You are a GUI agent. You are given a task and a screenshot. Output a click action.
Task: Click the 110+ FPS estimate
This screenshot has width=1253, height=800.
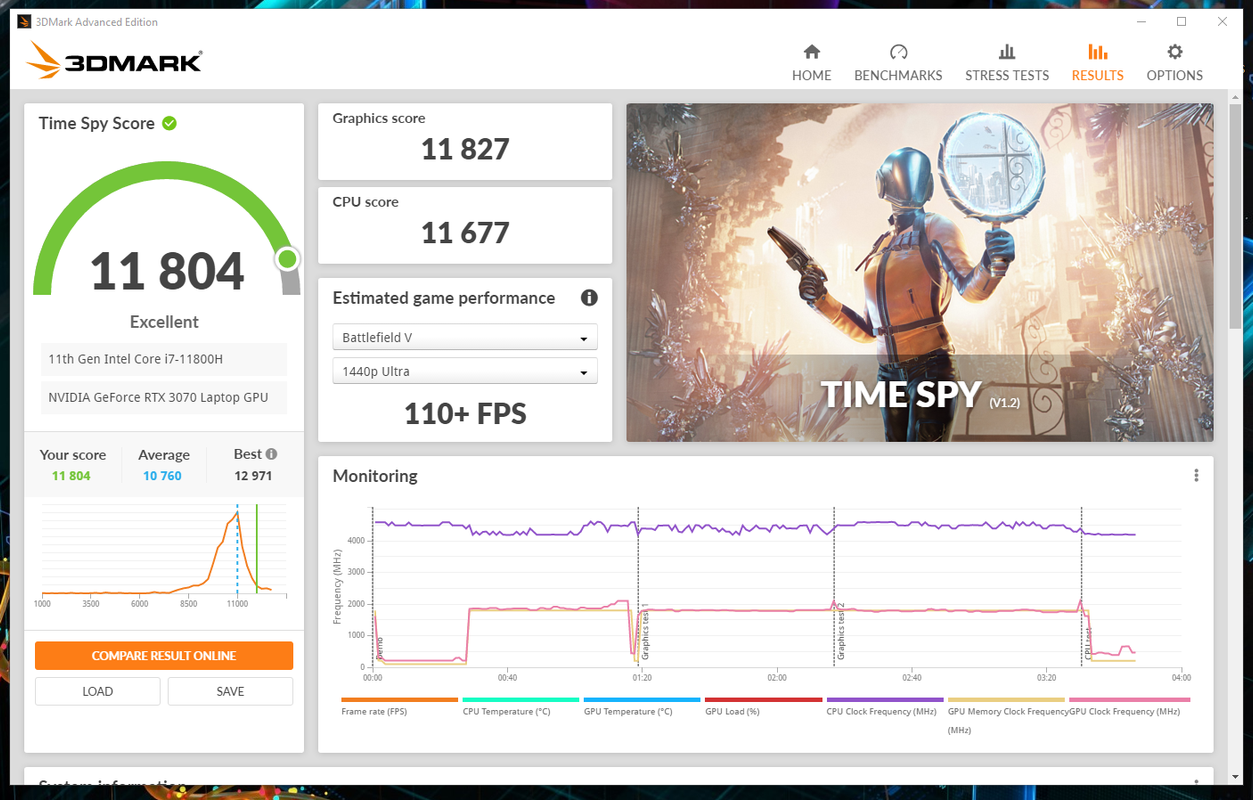[x=465, y=413]
